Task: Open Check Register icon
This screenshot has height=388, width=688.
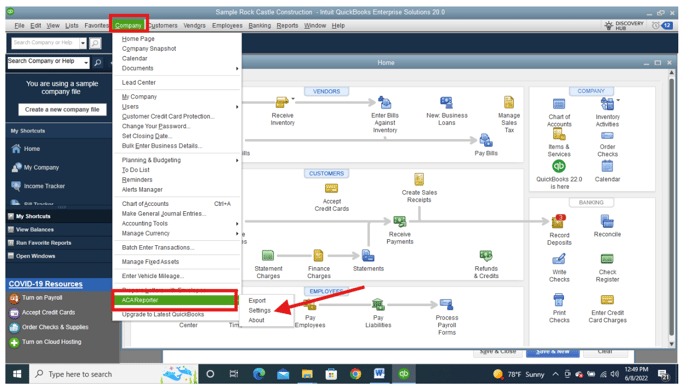Action: [x=607, y=259]
